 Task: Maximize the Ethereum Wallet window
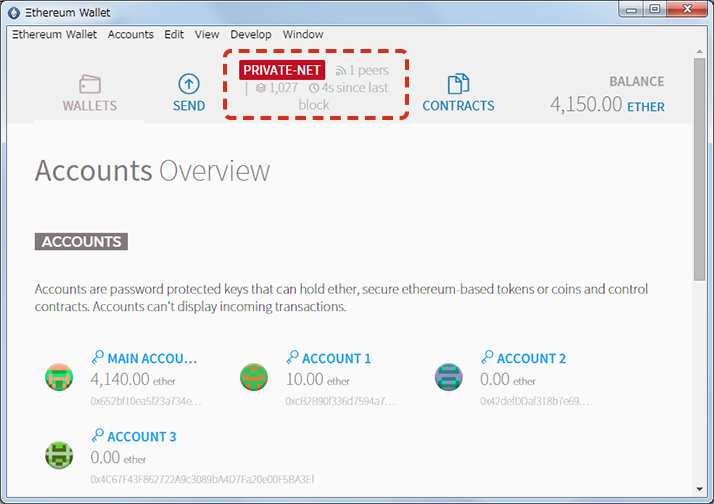click(x=655, y=10)
